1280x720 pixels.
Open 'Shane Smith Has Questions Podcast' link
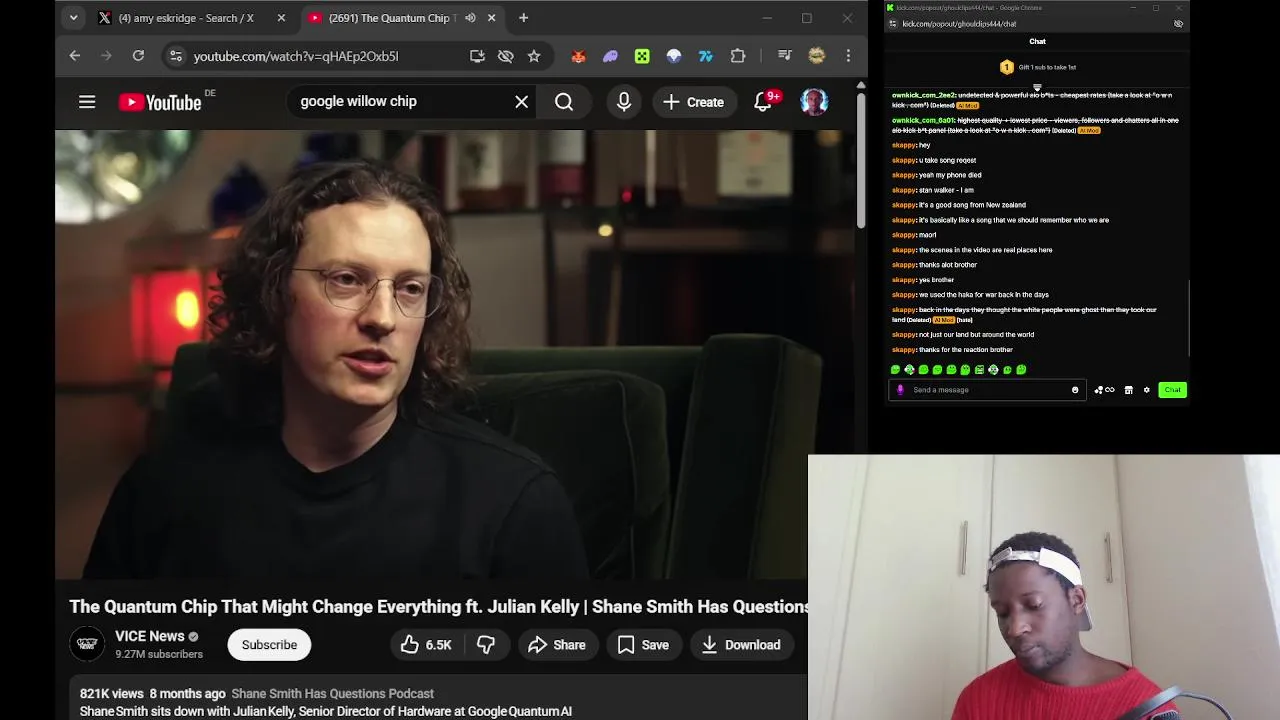point(332,693)
